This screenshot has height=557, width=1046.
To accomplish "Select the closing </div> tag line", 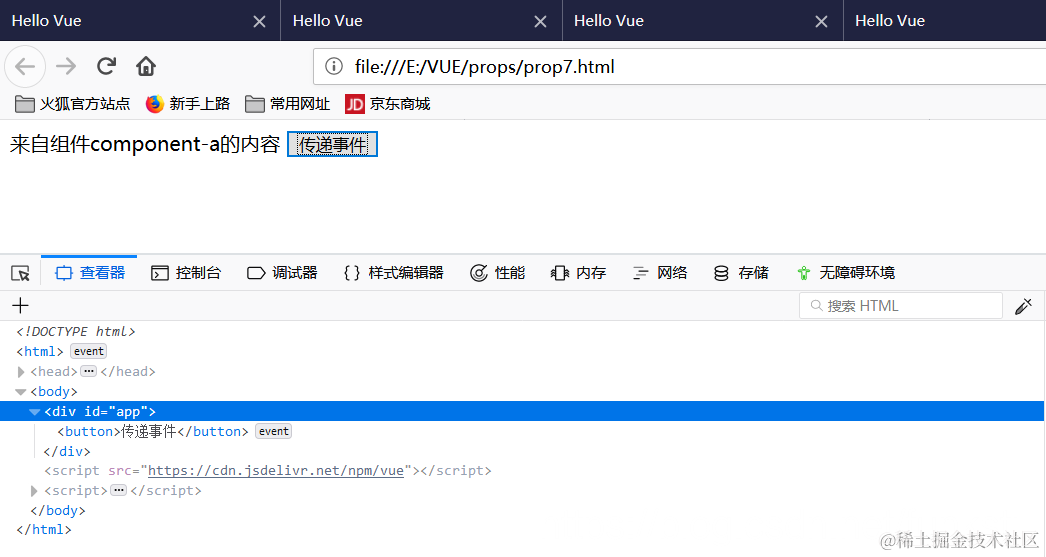I will pos(67,452).
